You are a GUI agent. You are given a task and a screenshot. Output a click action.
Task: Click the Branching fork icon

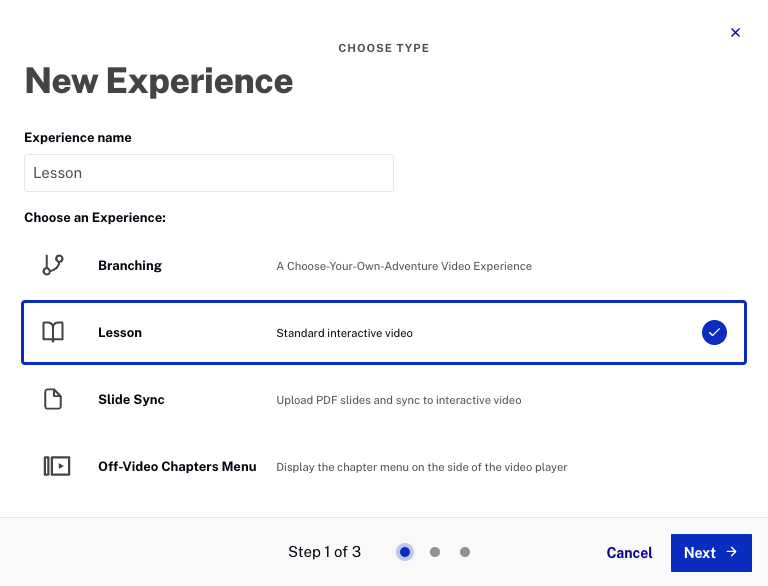coord(53,265)
